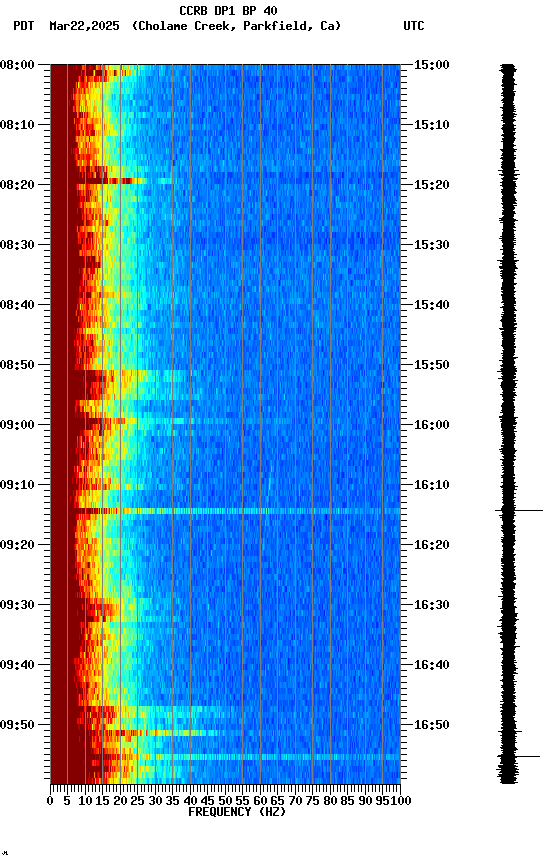Click the 08:50 PDT time label
The width and height of the screenshot is (552, 864).
tap(17, 365)
